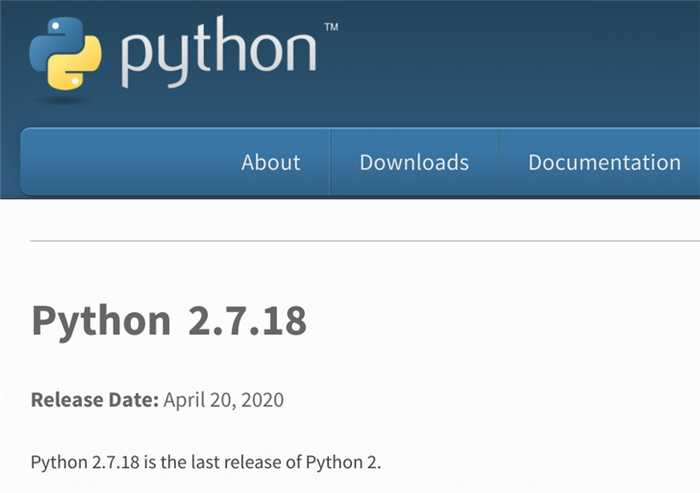Click the divider between About and Downloads
The width and height of the screenshot is (700, 493).
click(330, 162)
